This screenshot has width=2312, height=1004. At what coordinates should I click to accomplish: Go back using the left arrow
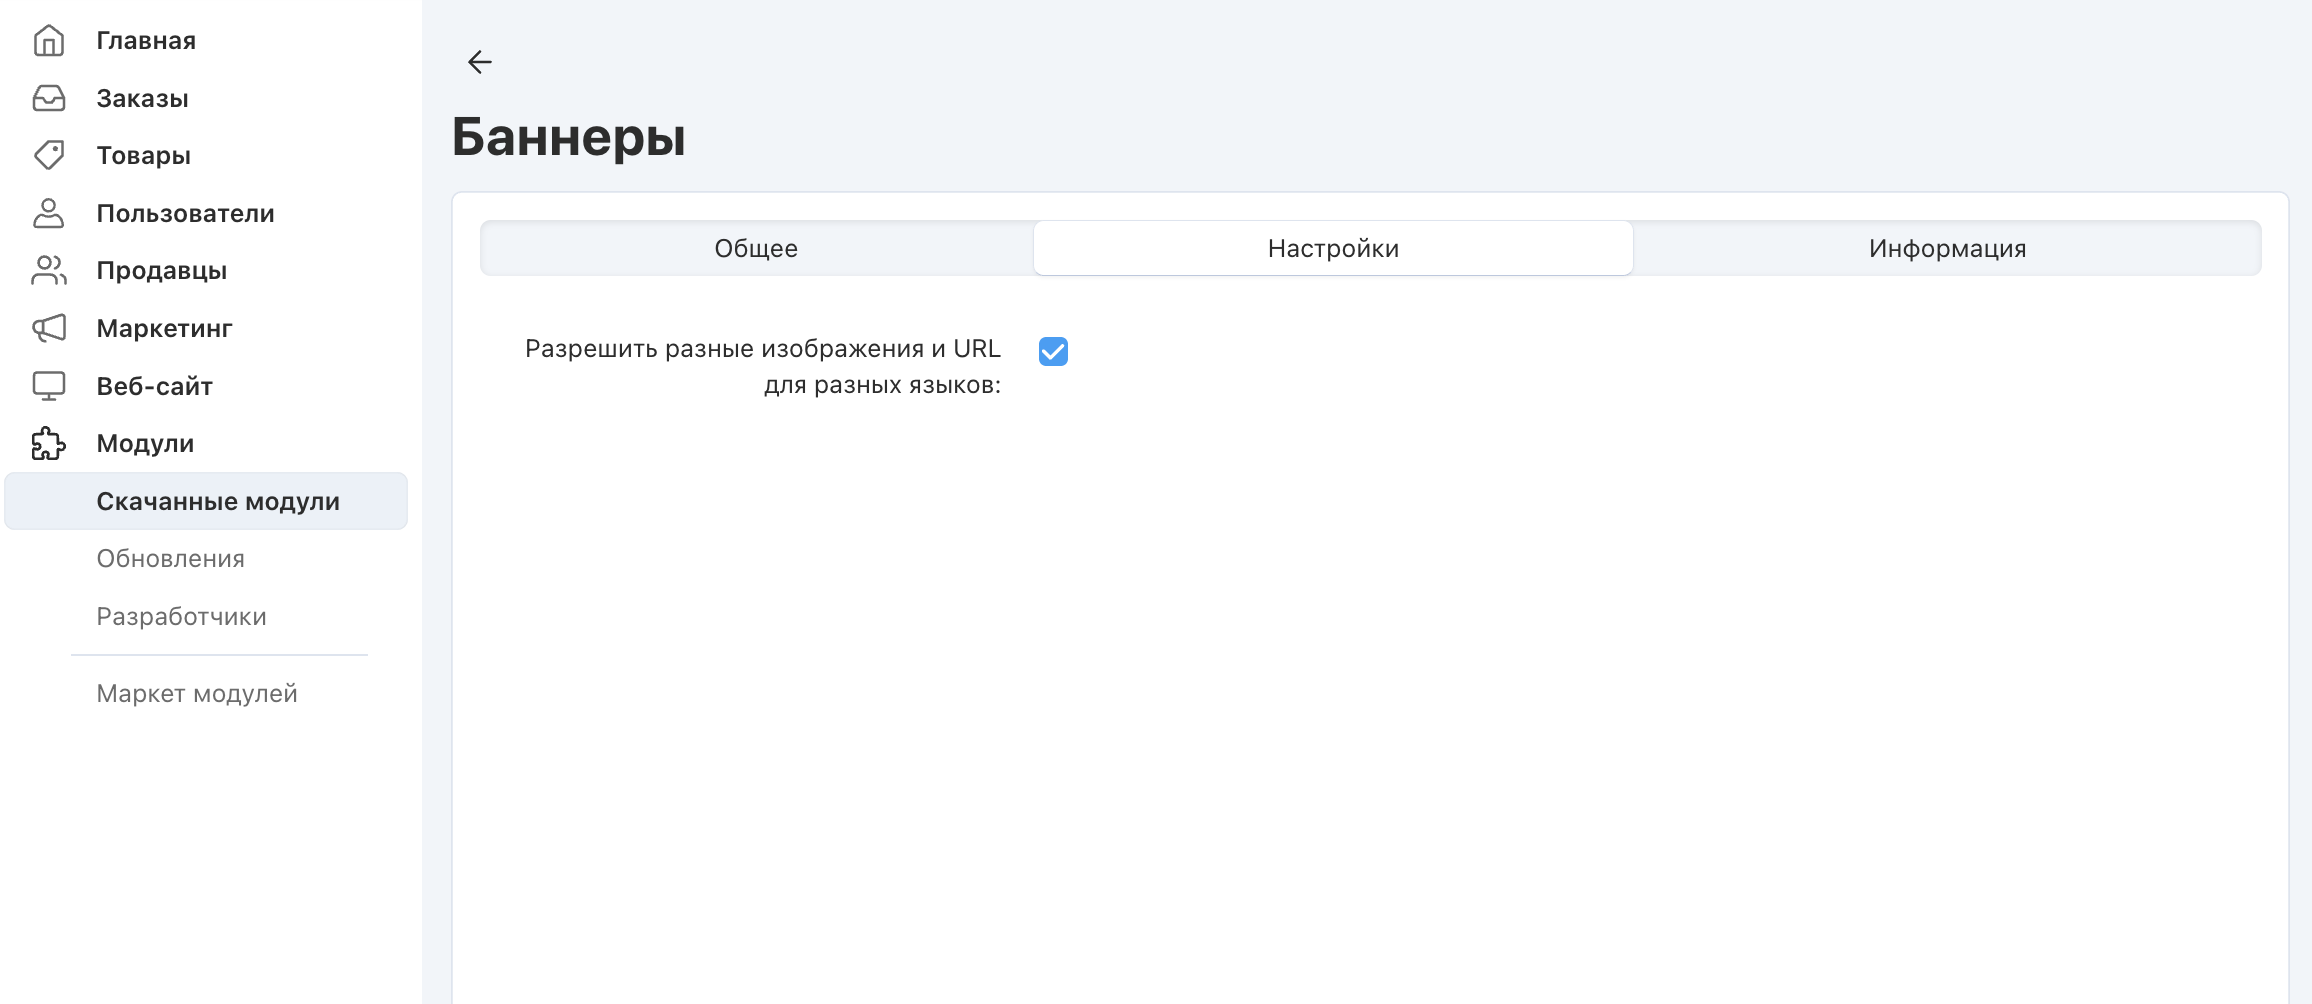(480, 62)
